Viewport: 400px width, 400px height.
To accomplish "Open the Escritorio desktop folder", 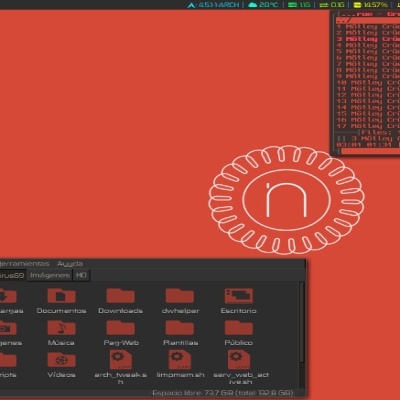I will click(239, 301).
